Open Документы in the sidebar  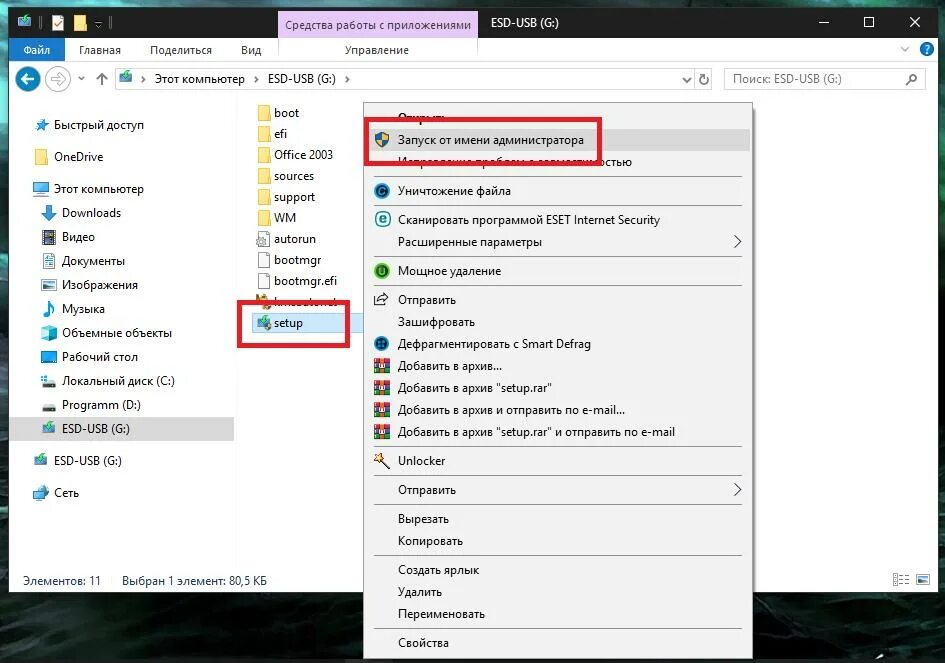pyautogui.click(x=93, y=261)
